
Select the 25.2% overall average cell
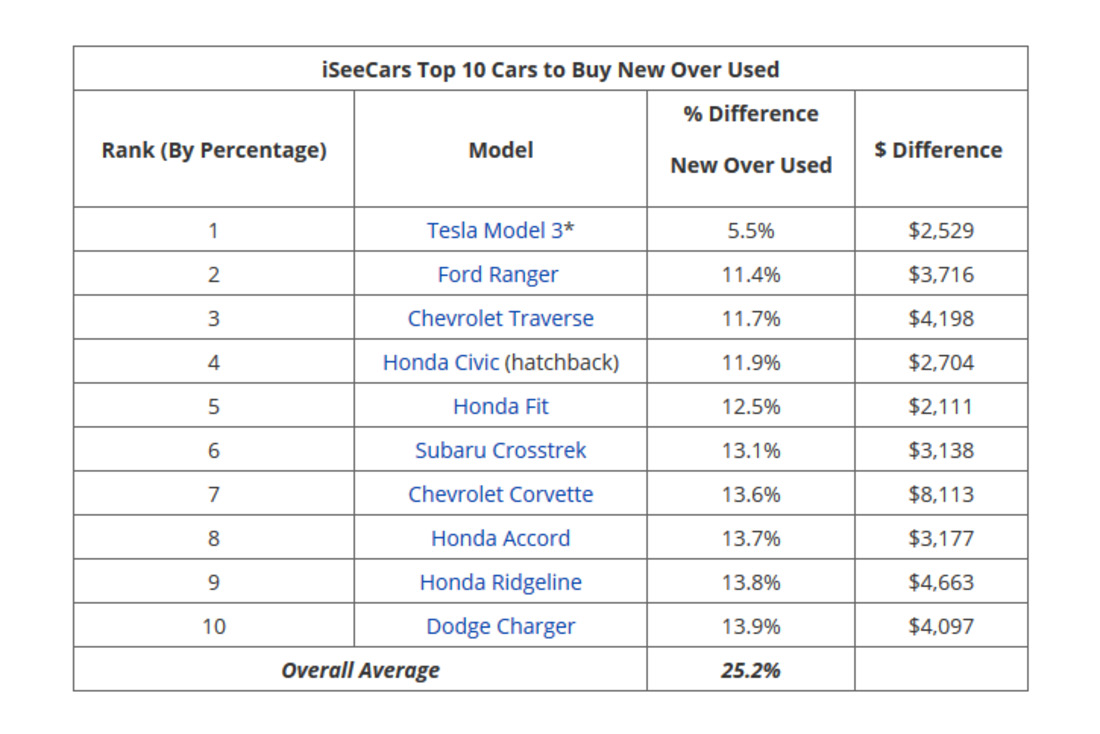(x=750, y=670)
